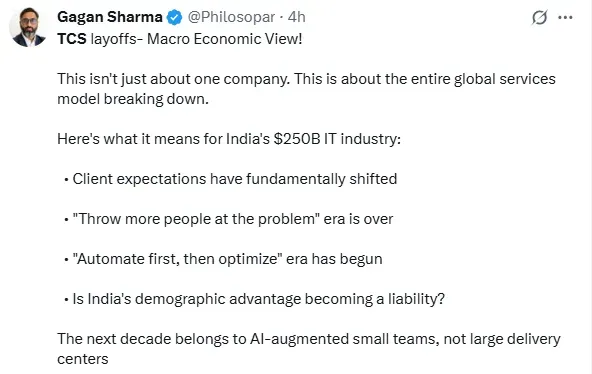This screenshot has height=374, width=592.
Task: Open the Gagan Sharma display name link
Action: pos(110,17)
